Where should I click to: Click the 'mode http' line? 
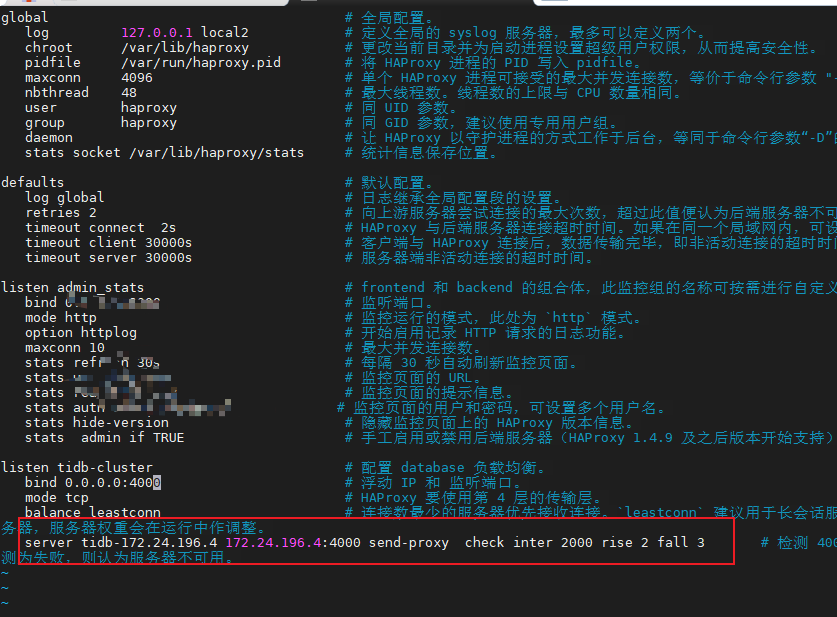point(61,318)
